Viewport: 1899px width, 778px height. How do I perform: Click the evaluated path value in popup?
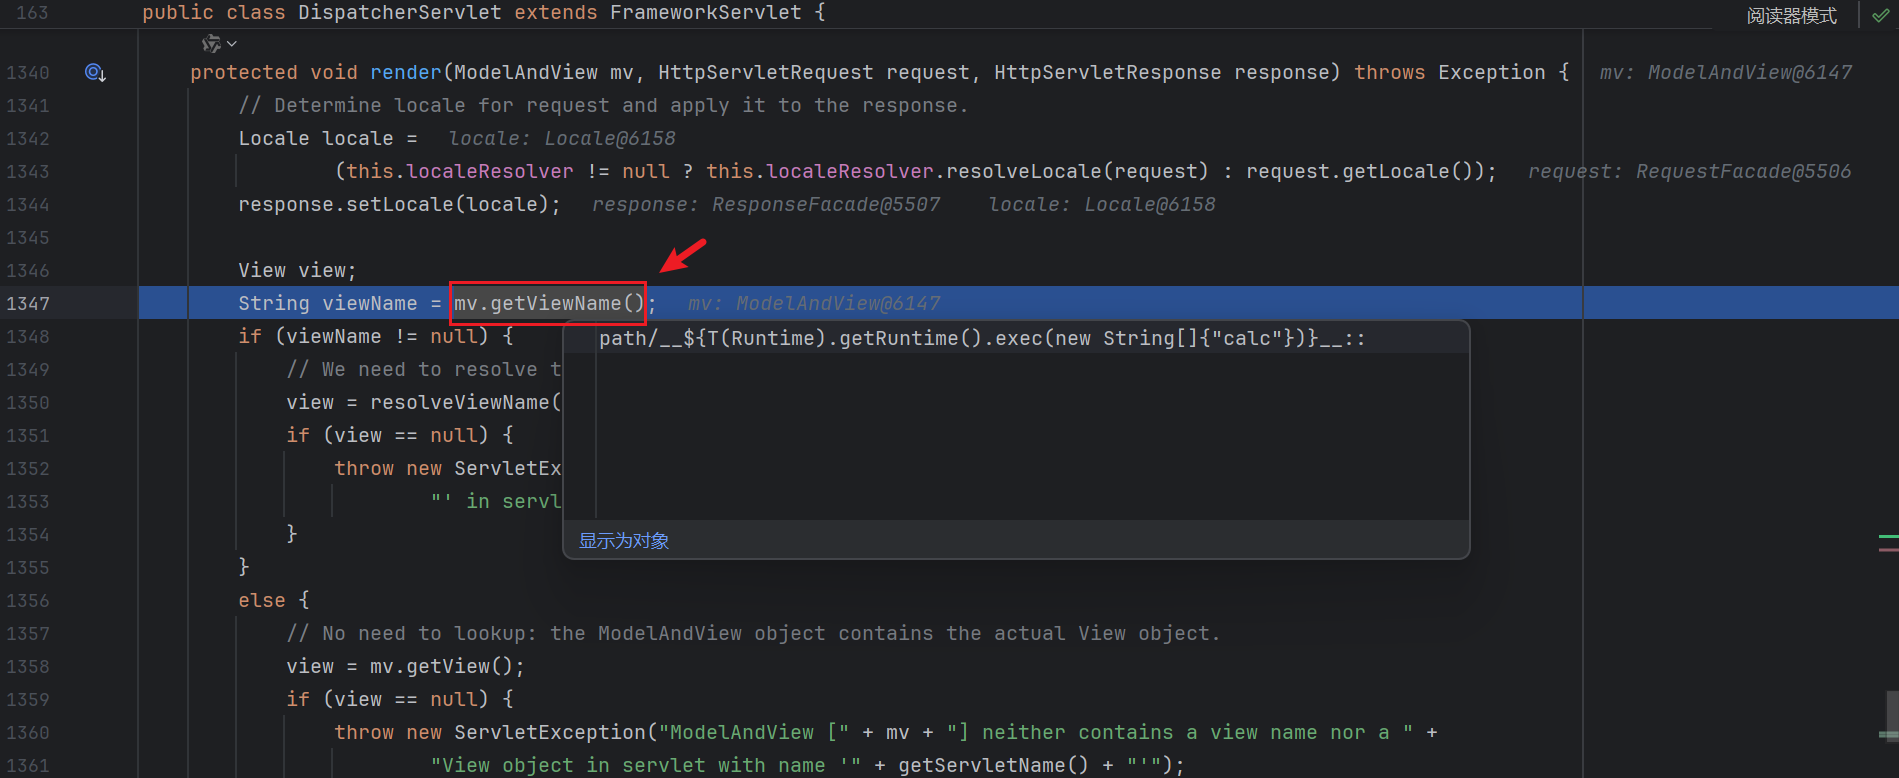click(981, 339)
